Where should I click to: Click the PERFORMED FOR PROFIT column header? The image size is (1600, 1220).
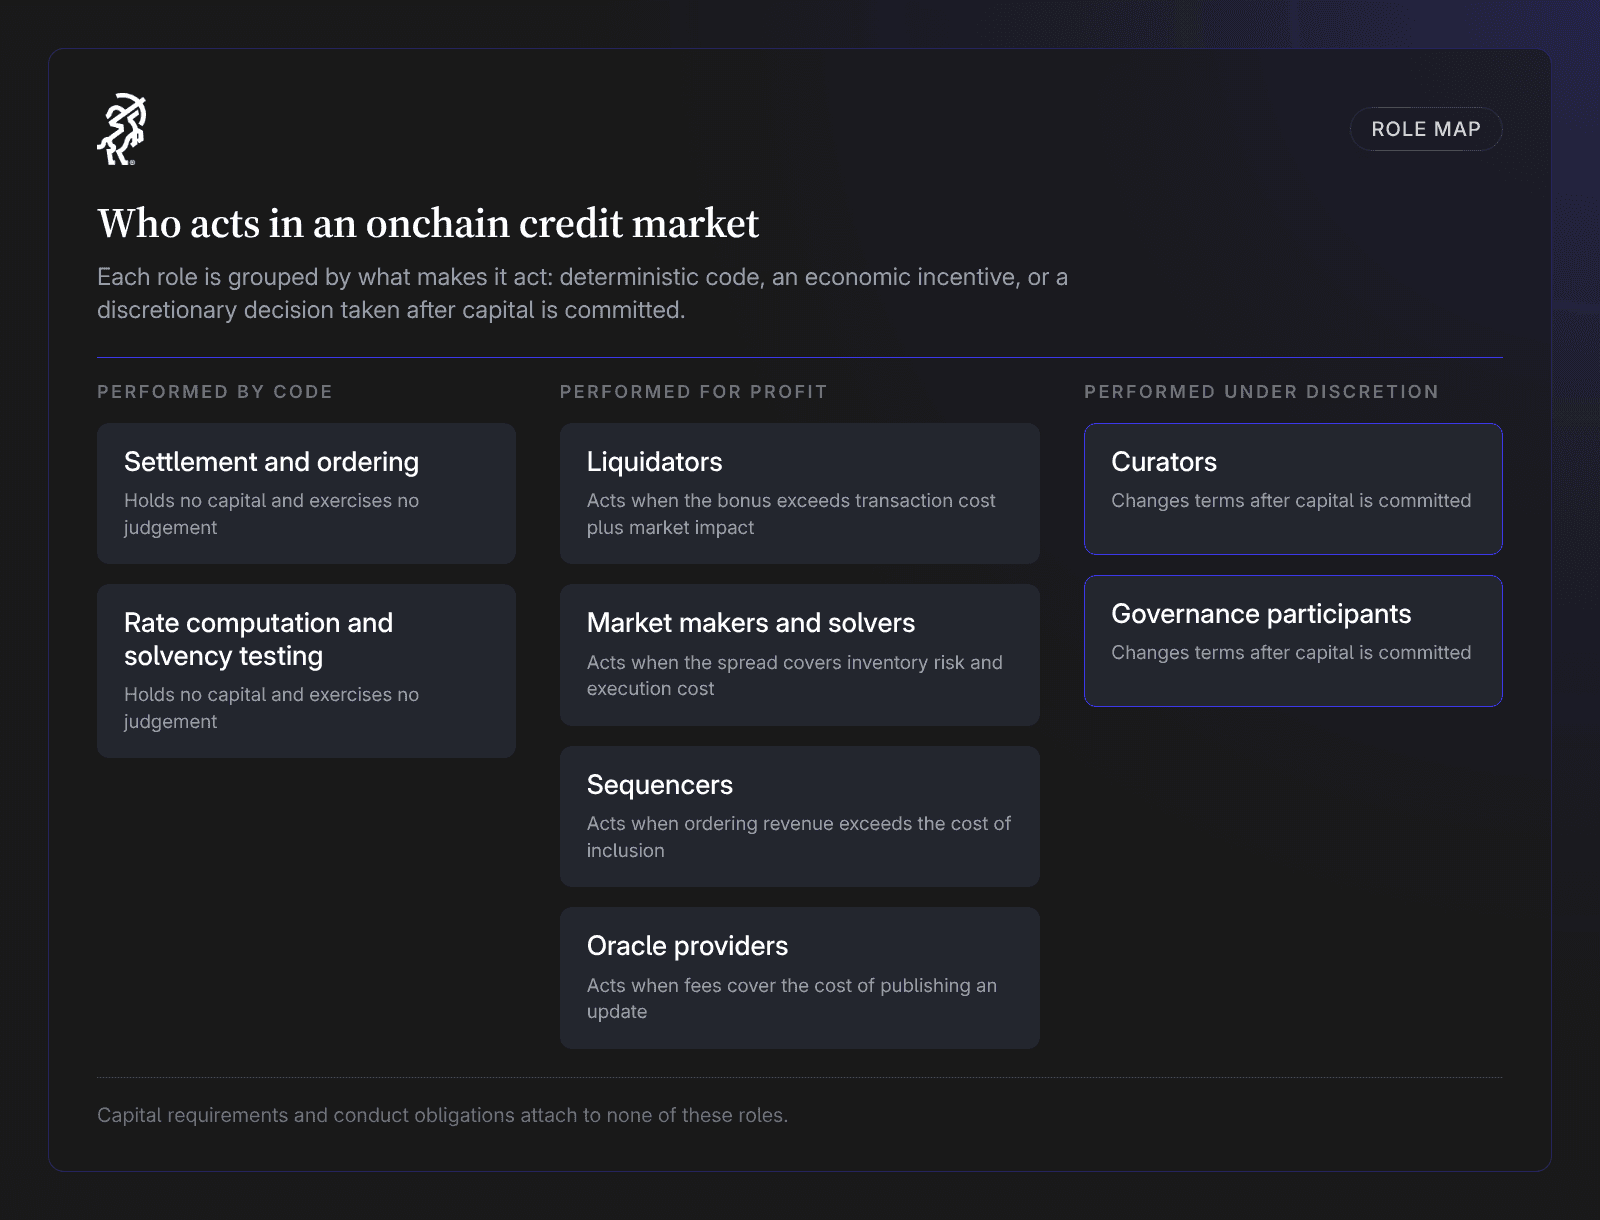tap(694, 392)
